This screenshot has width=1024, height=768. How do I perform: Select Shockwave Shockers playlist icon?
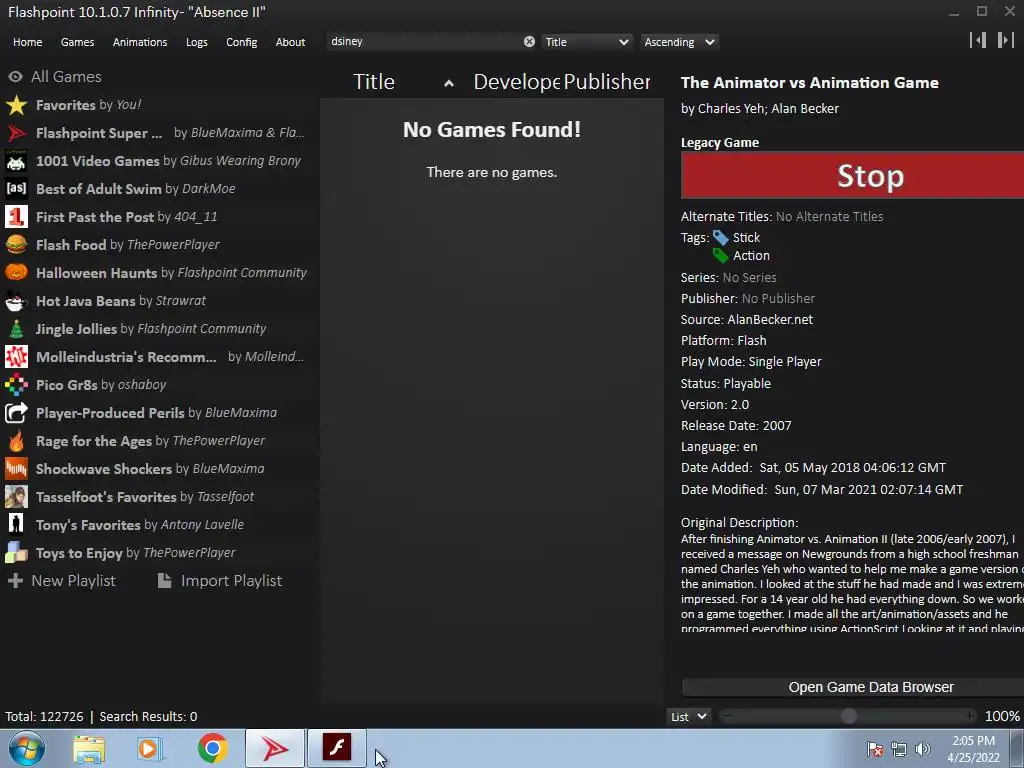click(x=16, y=469)
